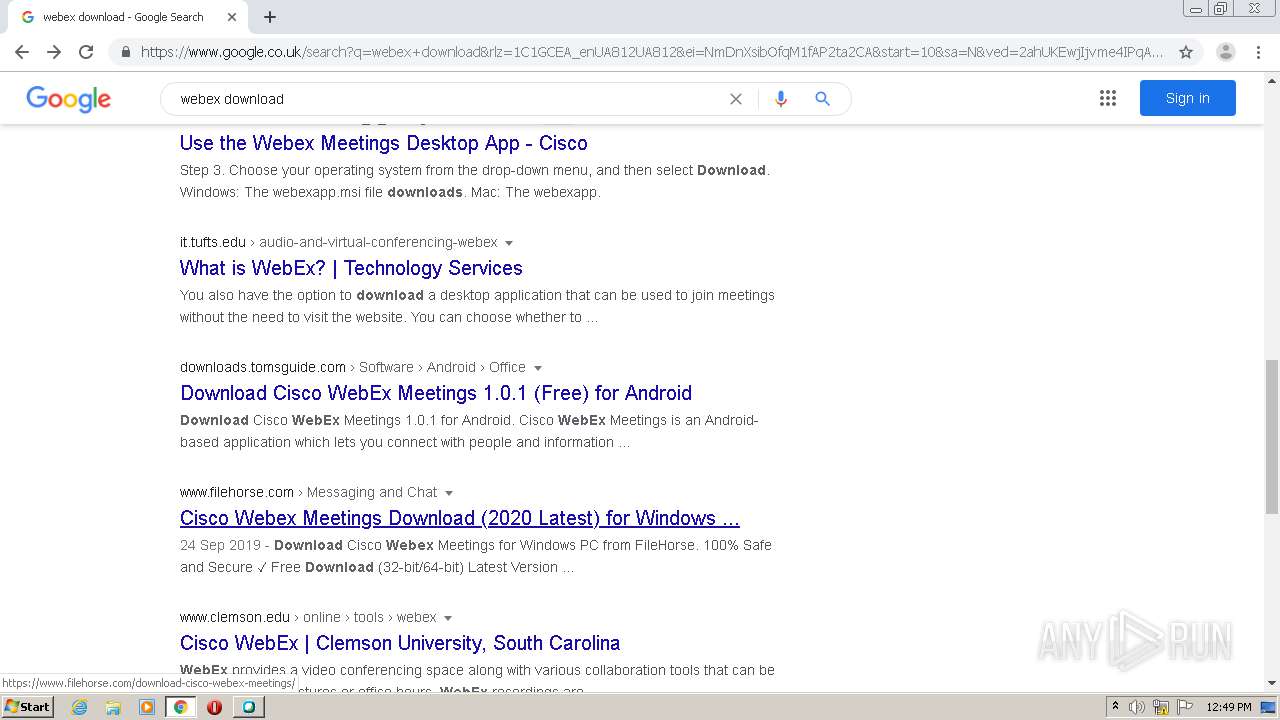View site security padlock info
Viewport: 1280px width, 720px height.
125,52
